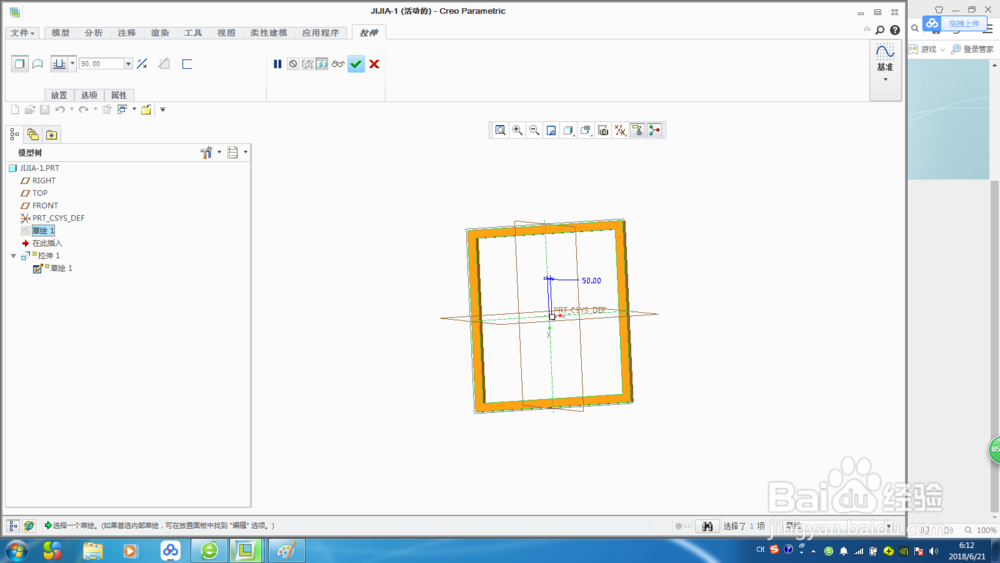Toggle the remove material option

point(164,64)
